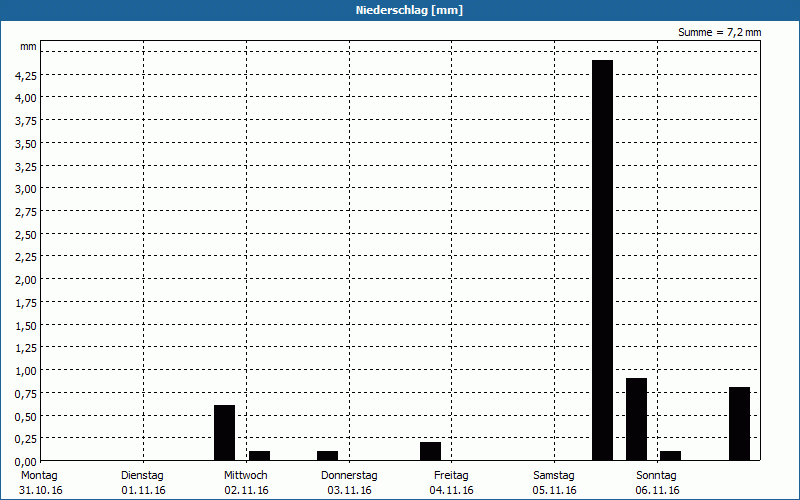The height and width of the screenshot is (500, 800).
Task: Click the date 05.11.16
Action: tap(555, 491)
